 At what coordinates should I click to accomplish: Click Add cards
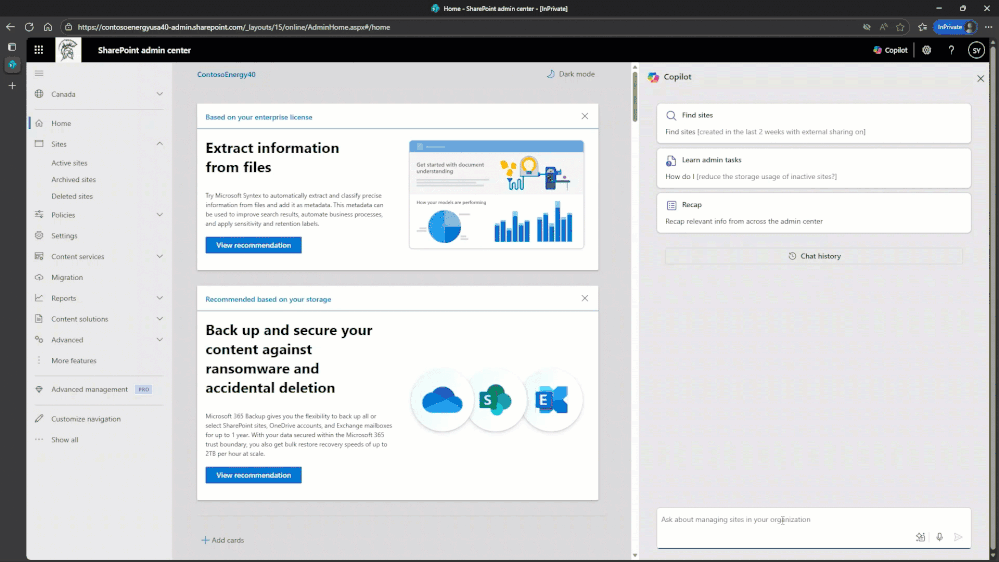223,540
